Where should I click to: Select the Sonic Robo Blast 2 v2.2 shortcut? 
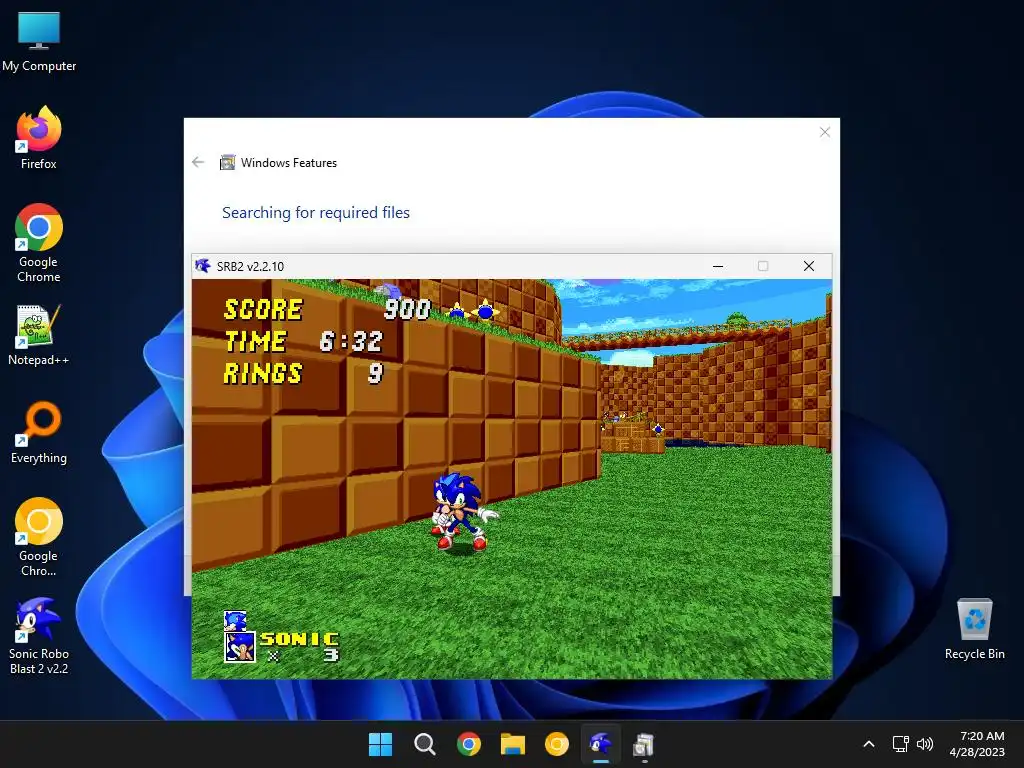pos(39,636)
